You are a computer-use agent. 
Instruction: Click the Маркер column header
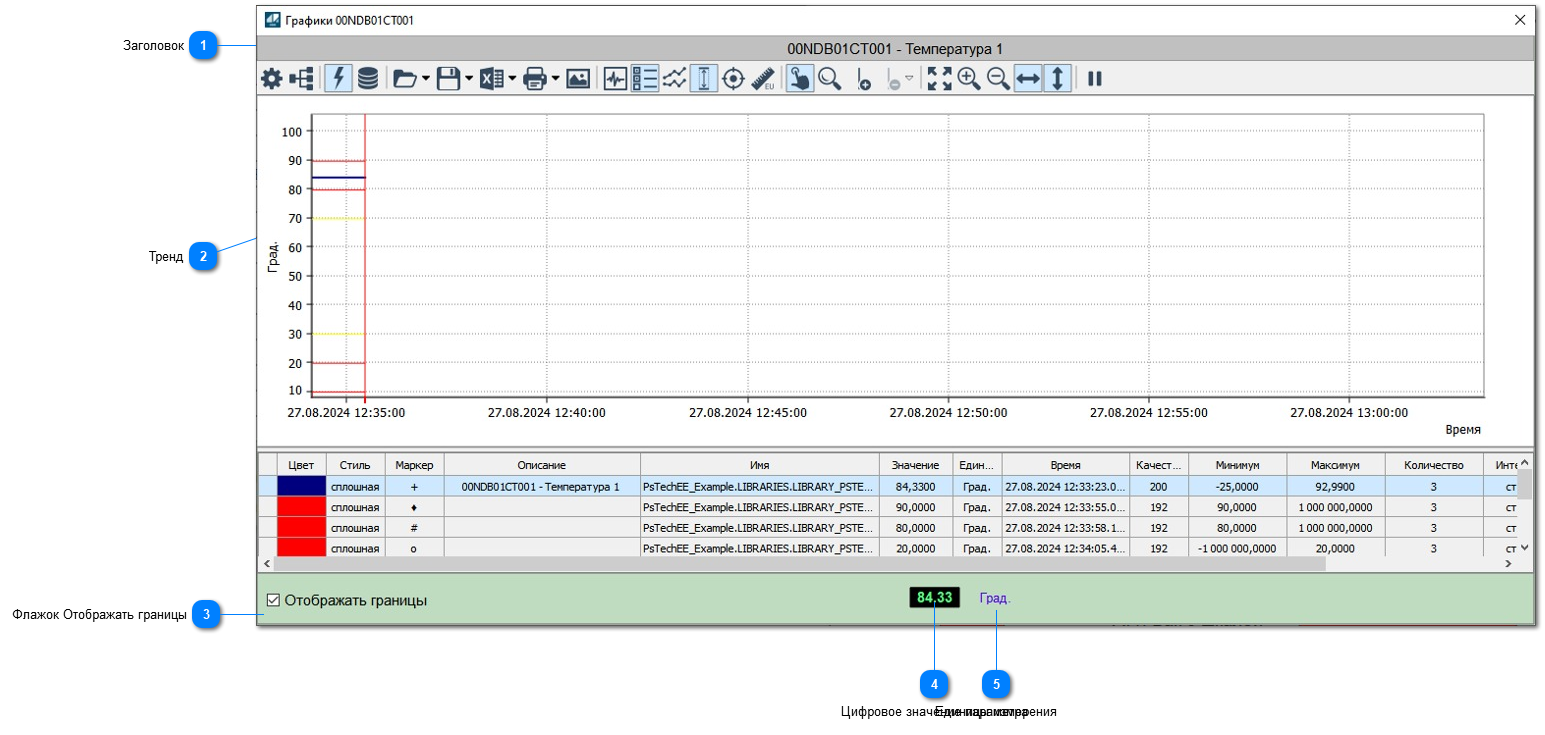(414, 465)
